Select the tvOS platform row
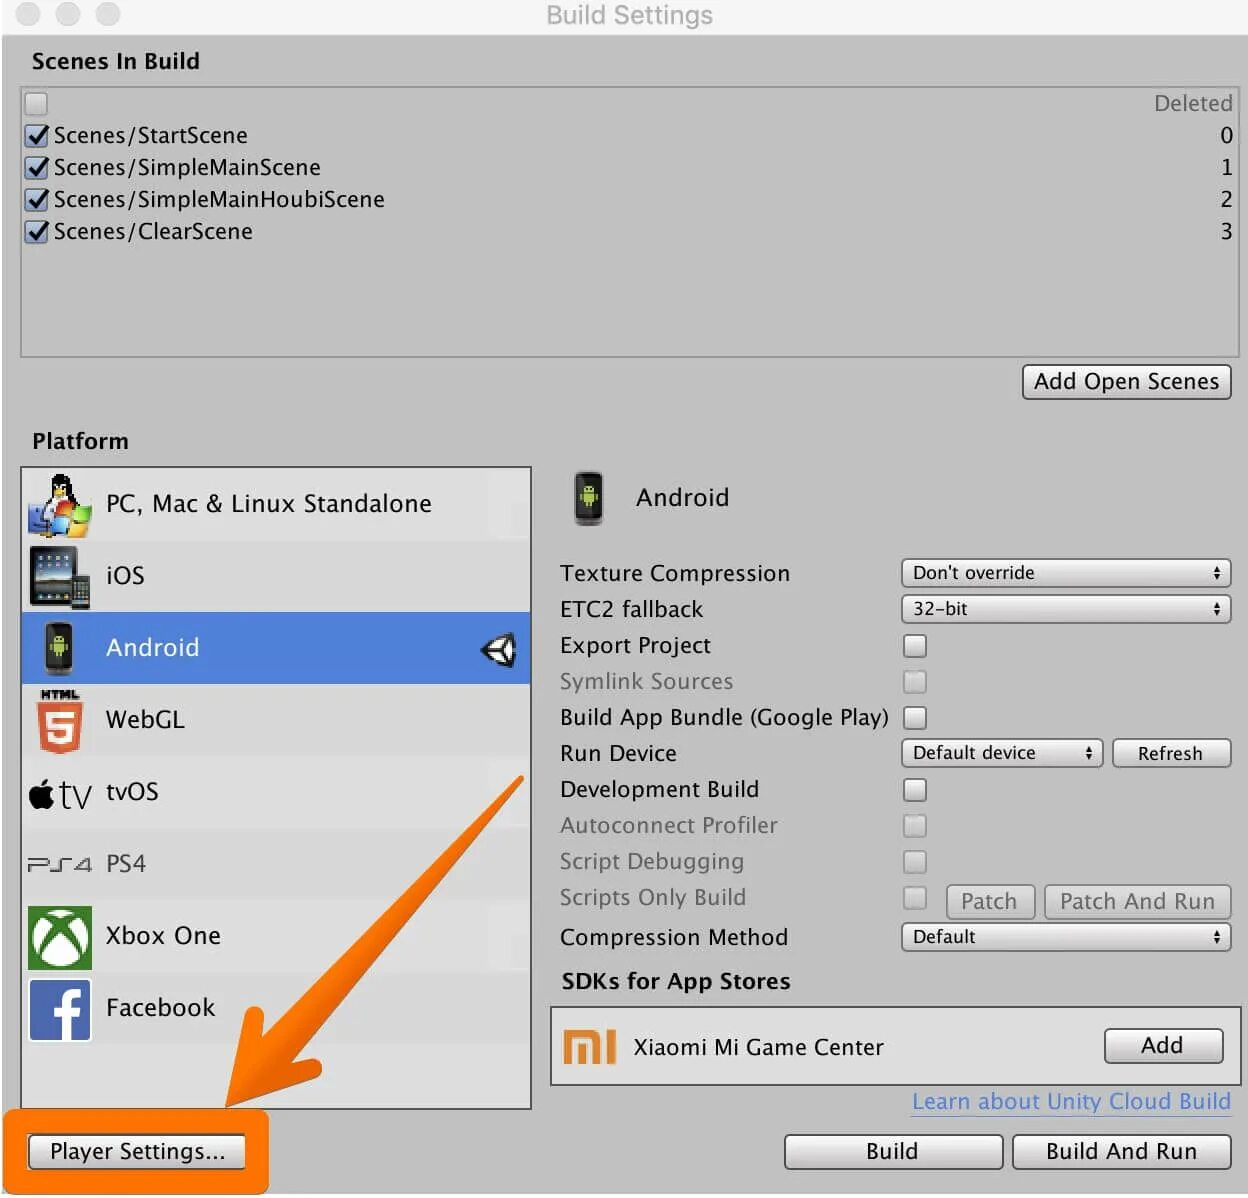The width and height of the screenshot is (1248, 1198). point(276,792)
